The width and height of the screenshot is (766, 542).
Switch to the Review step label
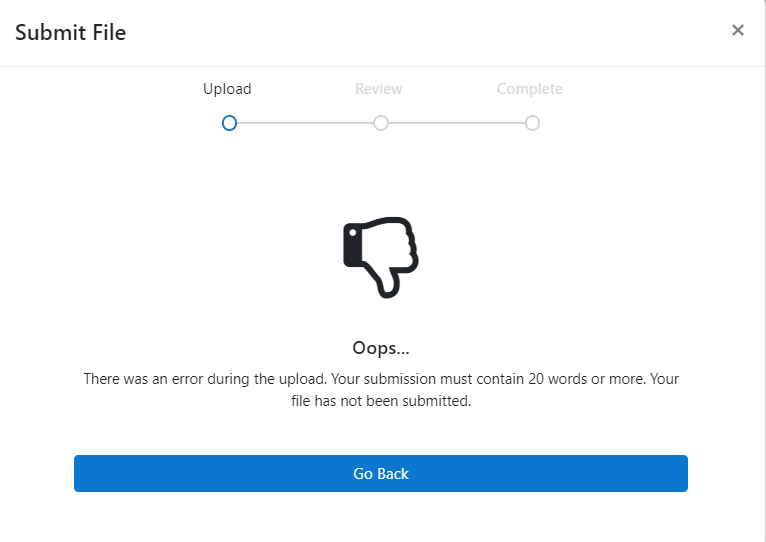(x=379, y=89)
